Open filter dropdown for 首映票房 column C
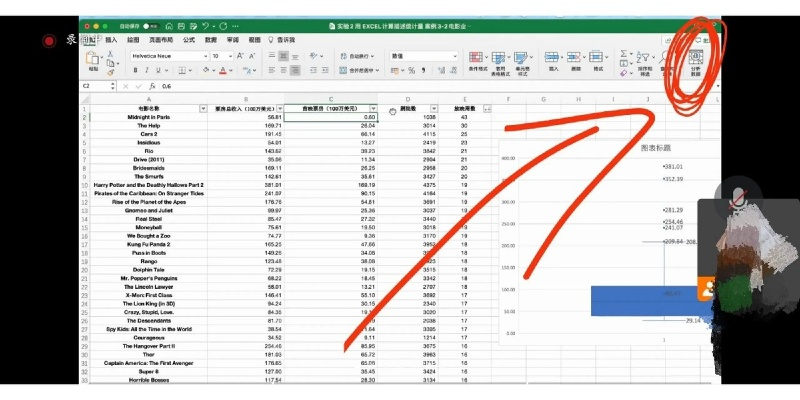Screen dimensions: 800x400 point(373,109)
